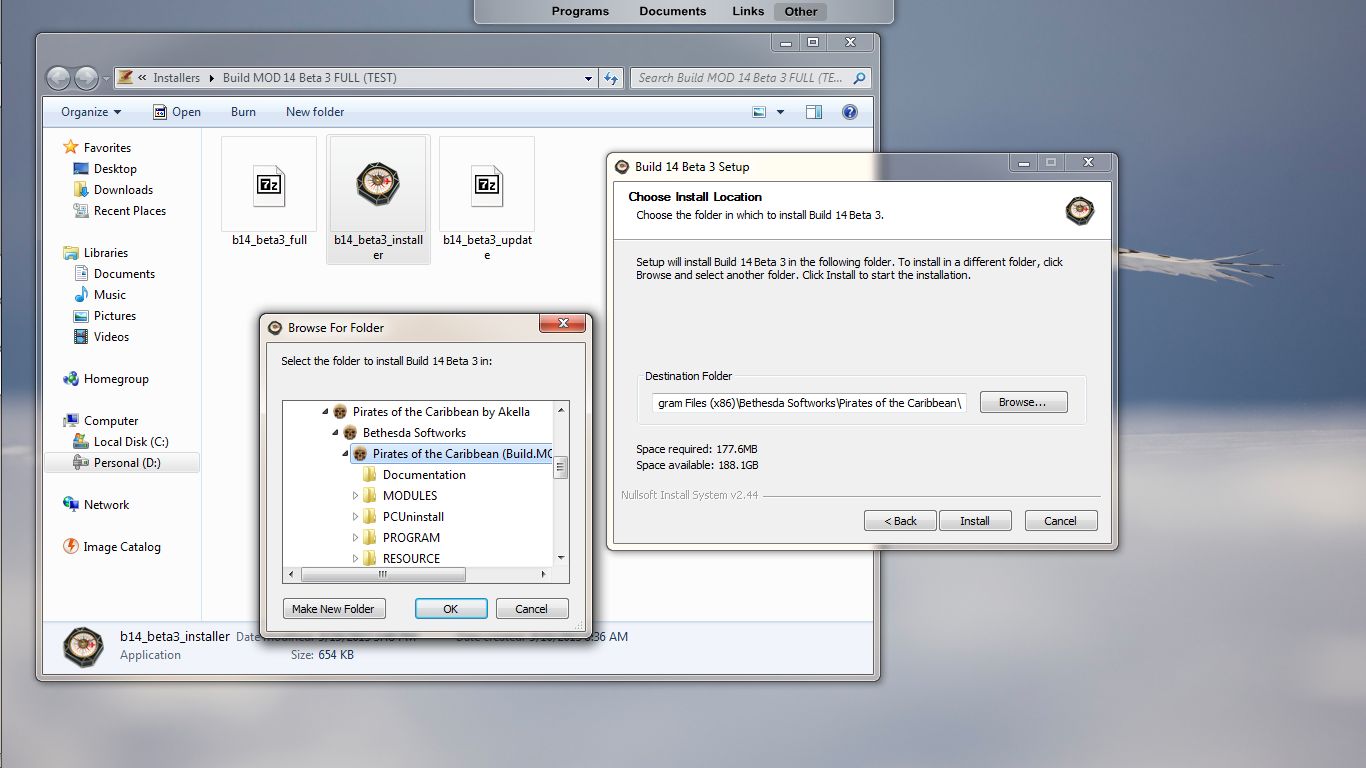
Task: Close the Browse For Folder dialog
Action: tap(561, 323)
